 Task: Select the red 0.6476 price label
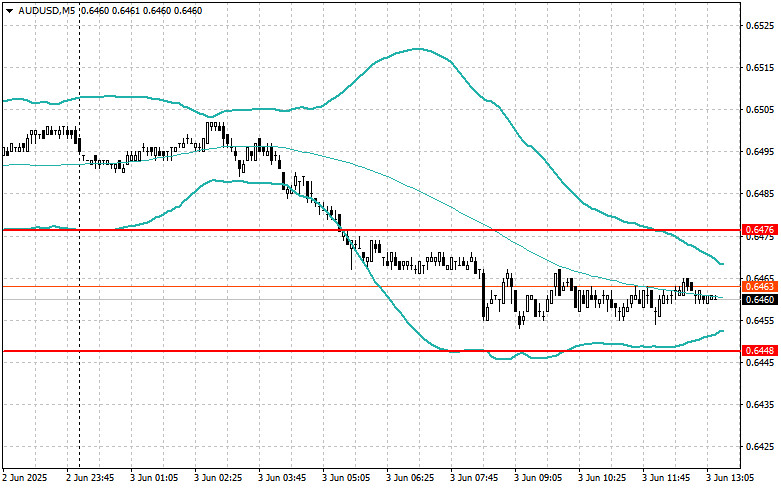760,230
